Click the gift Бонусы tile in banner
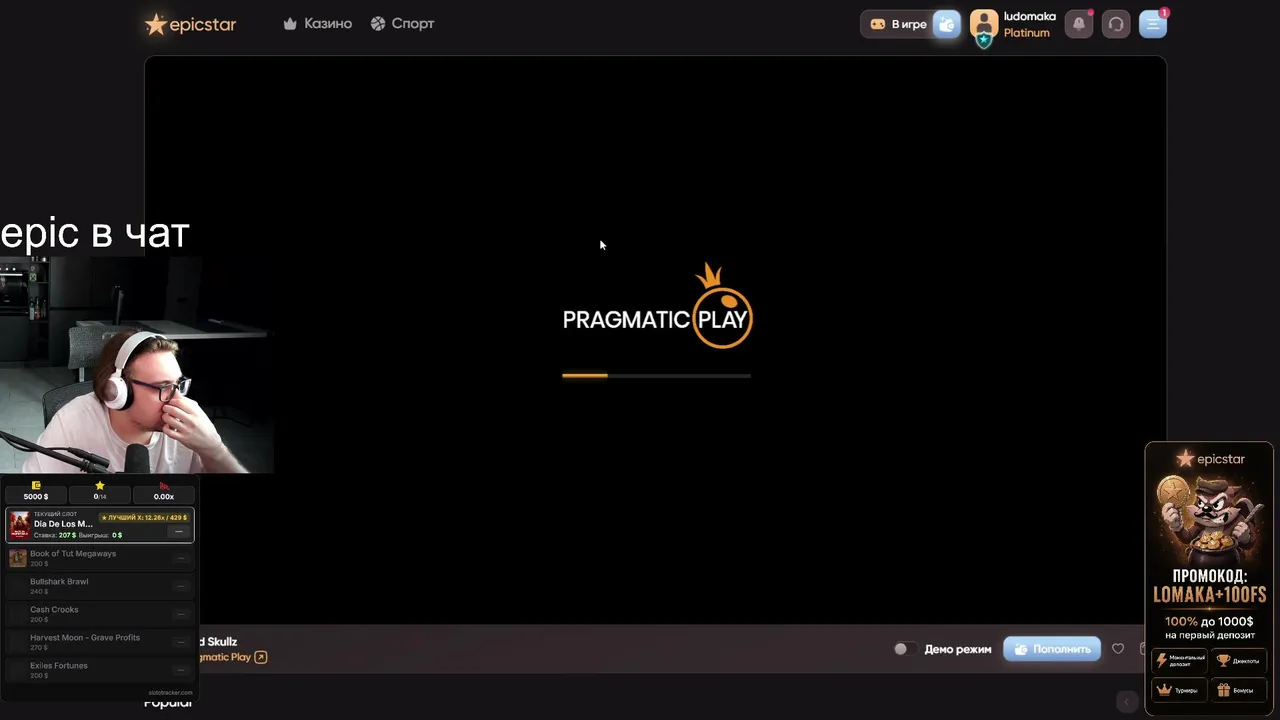This screenshot has height=720, width=1280. [1238, 690]
